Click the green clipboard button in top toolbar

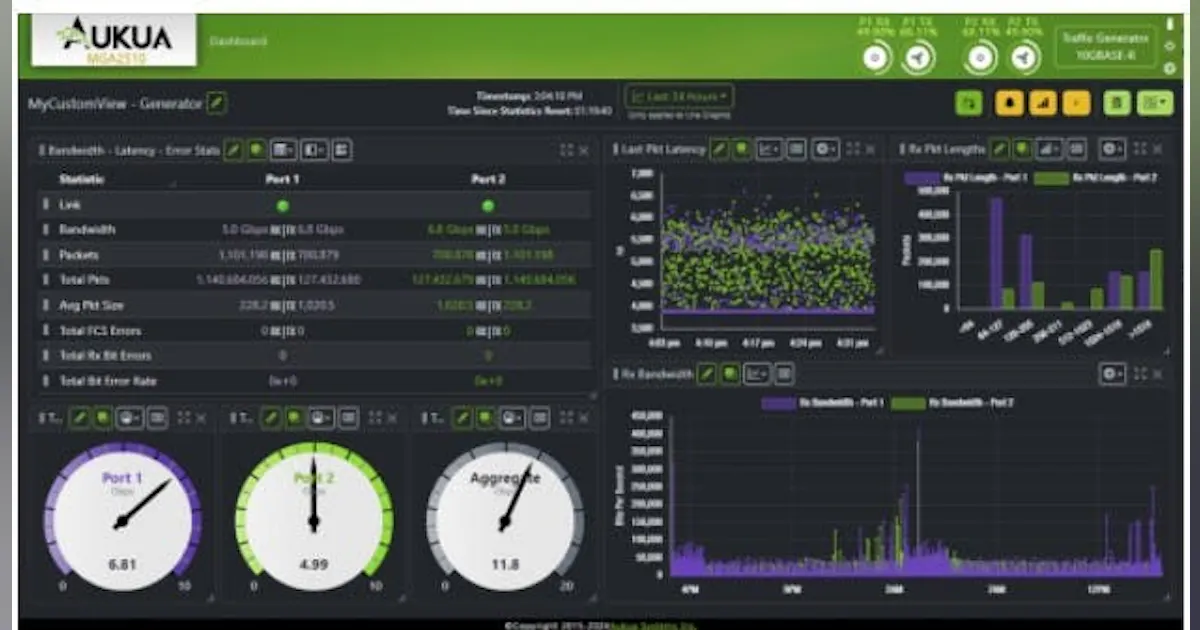(x=1117, y=103)
